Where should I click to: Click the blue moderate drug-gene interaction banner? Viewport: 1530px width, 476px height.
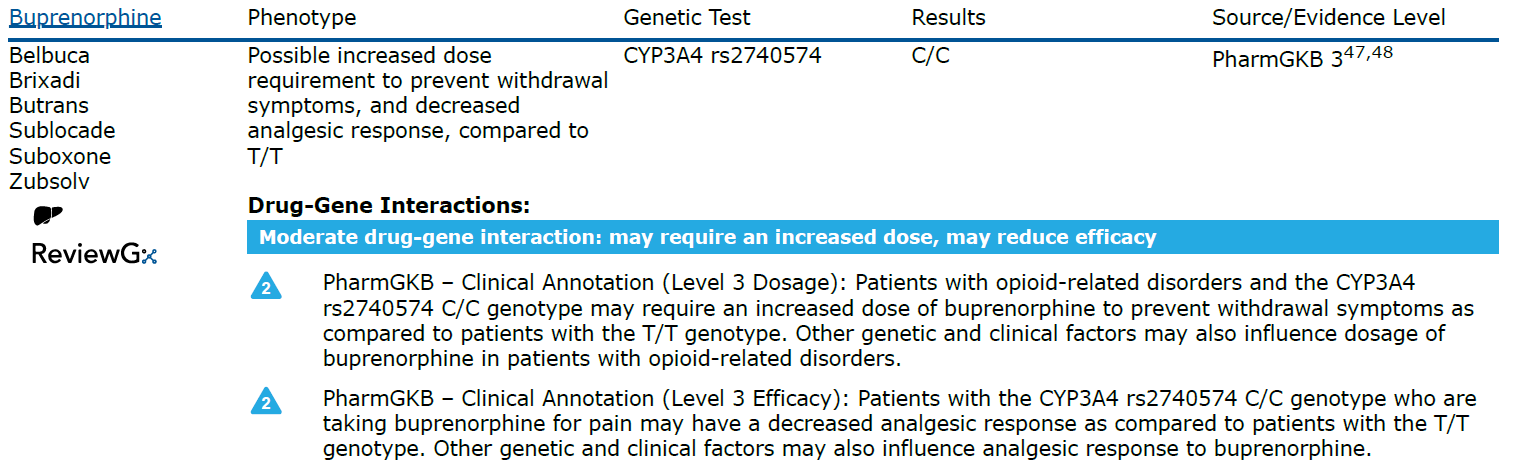872,238
